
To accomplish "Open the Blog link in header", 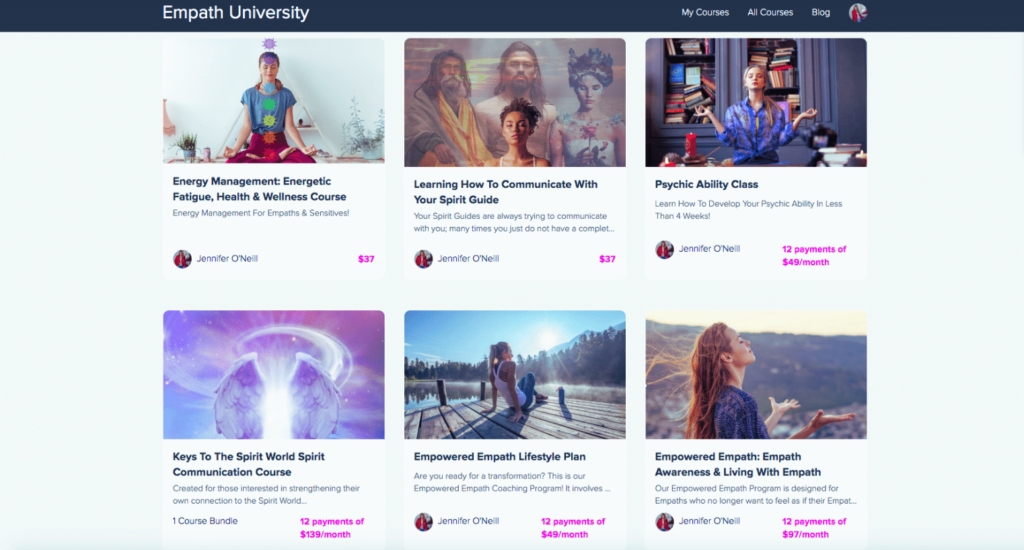I will (820, 12).
